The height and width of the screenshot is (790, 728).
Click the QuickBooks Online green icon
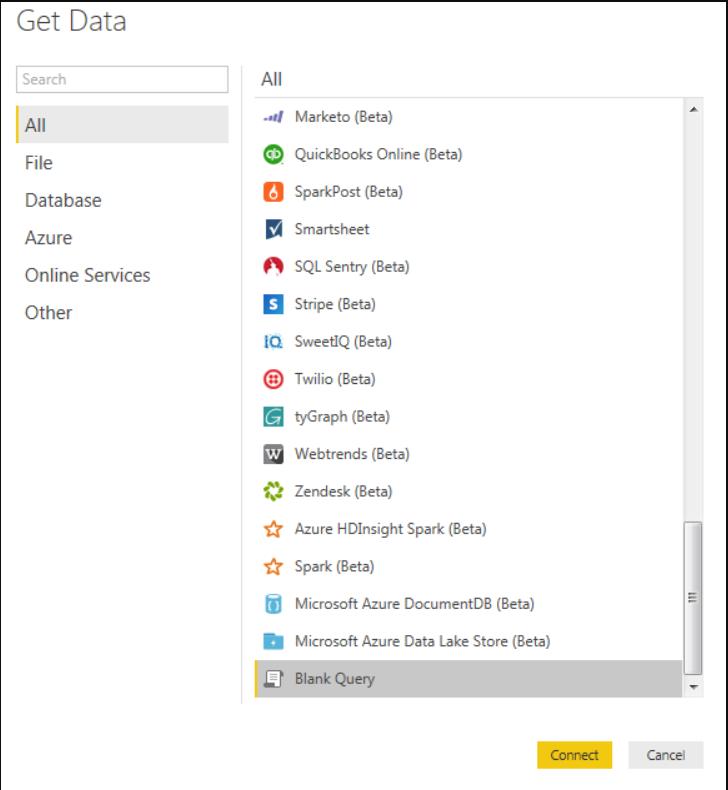(x=271, y=155)
